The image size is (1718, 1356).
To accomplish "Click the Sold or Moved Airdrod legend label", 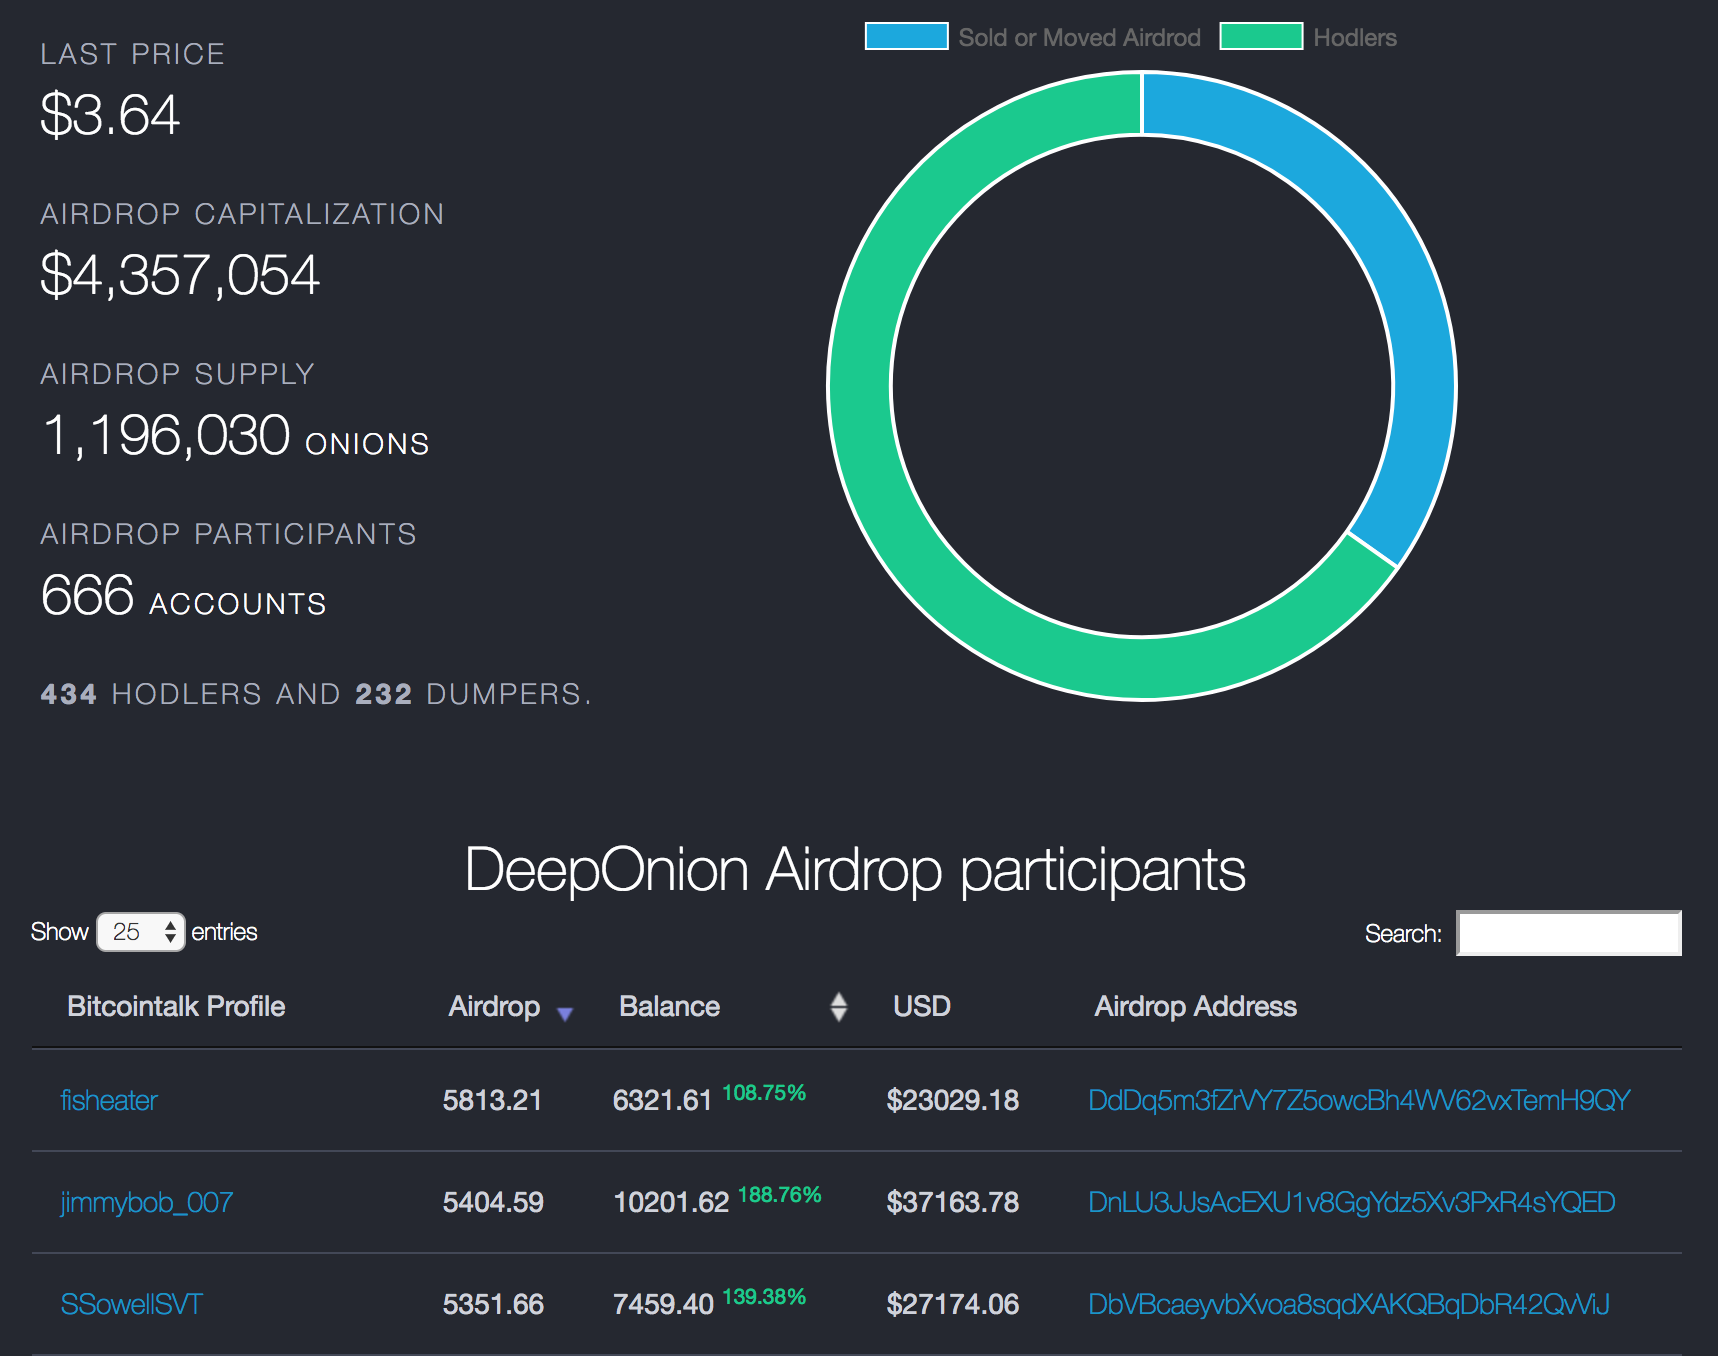I will 1079,37.
